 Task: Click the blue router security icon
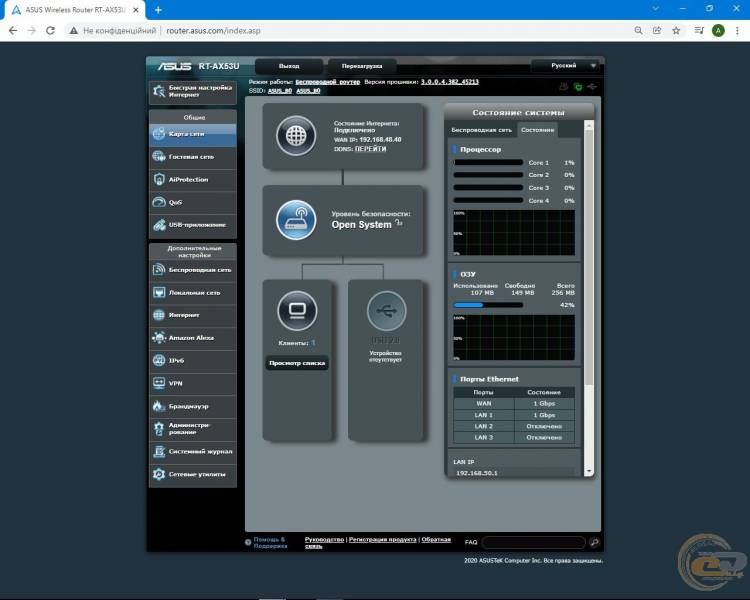[x=296, y=220]
